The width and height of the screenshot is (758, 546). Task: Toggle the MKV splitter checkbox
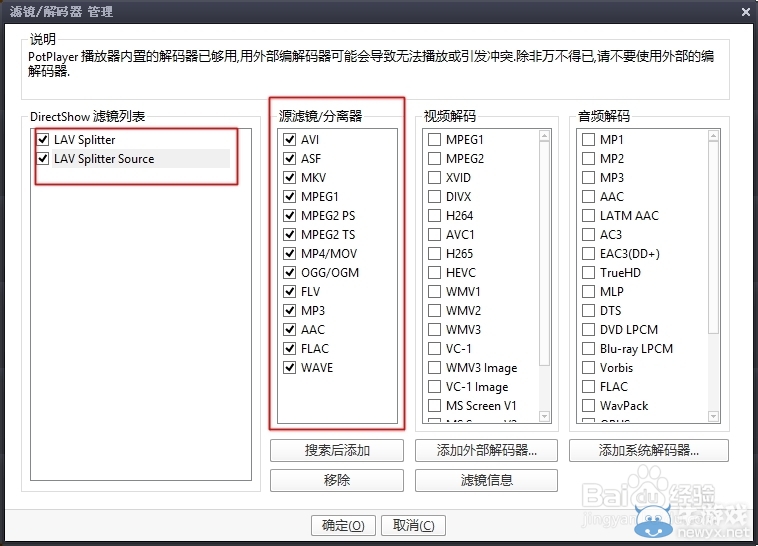[290, 177]
